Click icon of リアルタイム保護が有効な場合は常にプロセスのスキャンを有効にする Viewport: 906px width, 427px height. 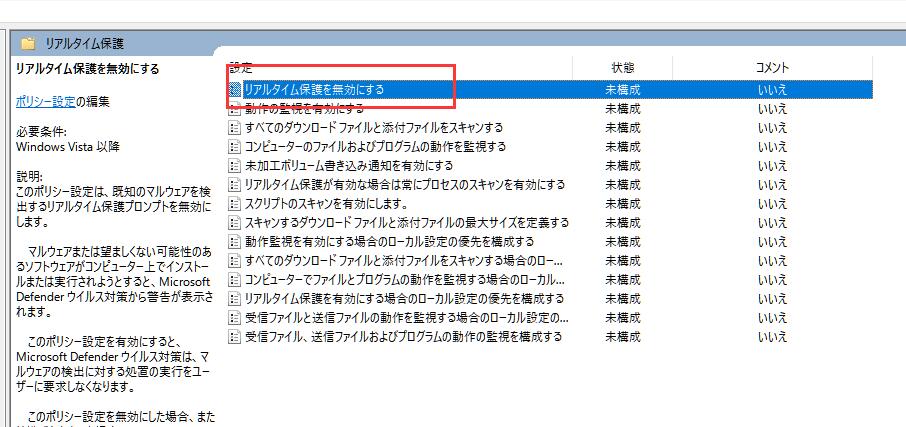[235, 185]
